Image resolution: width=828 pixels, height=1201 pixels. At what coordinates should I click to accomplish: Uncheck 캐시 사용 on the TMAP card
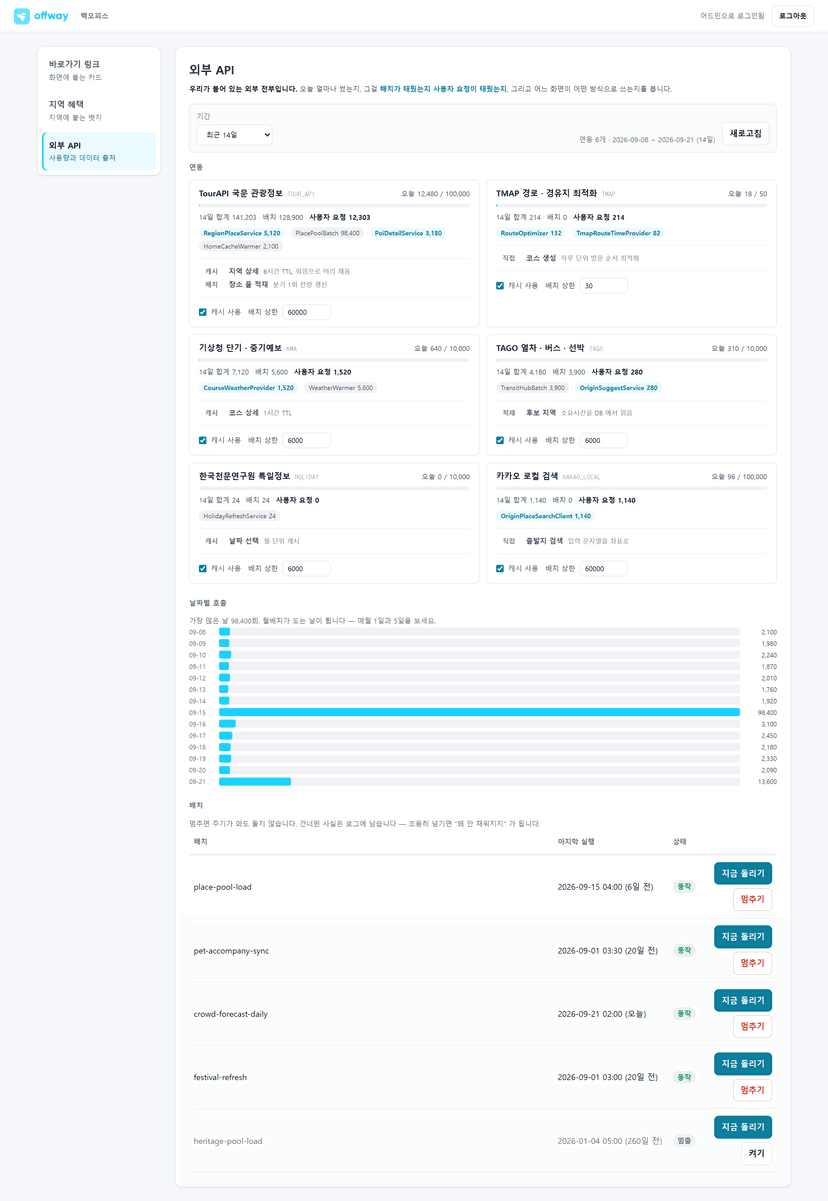tap(500, 286)
